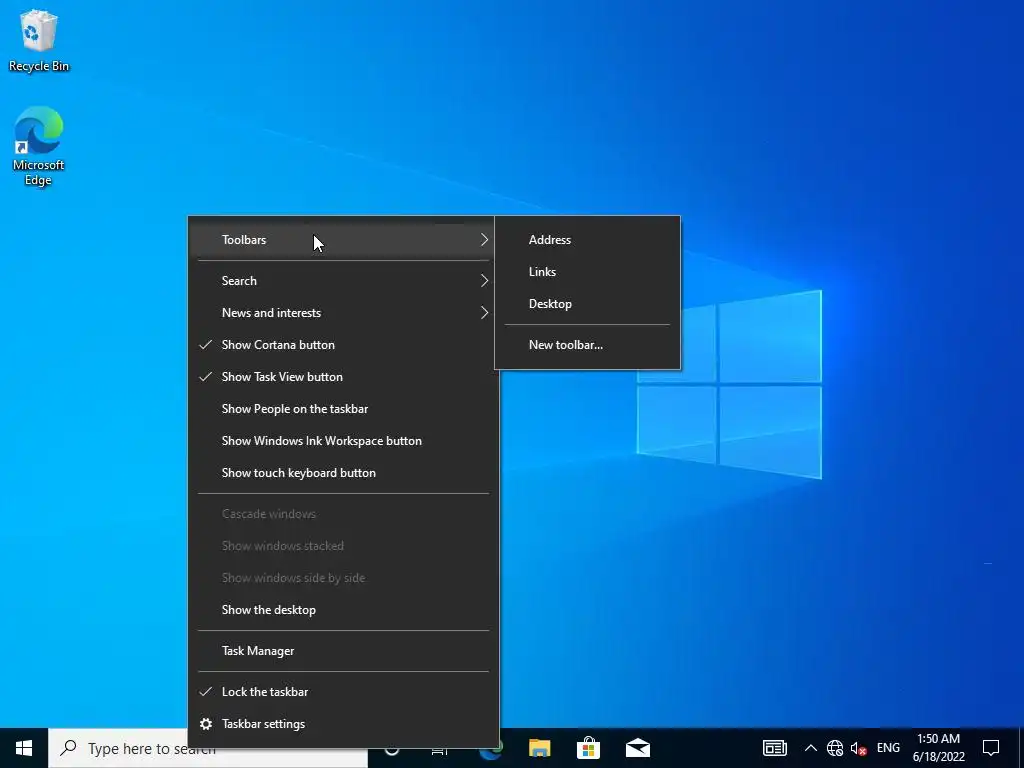The image size is (1024, 768).
Task: Untick Show Cortana button
Action: (x=344, y=345)
